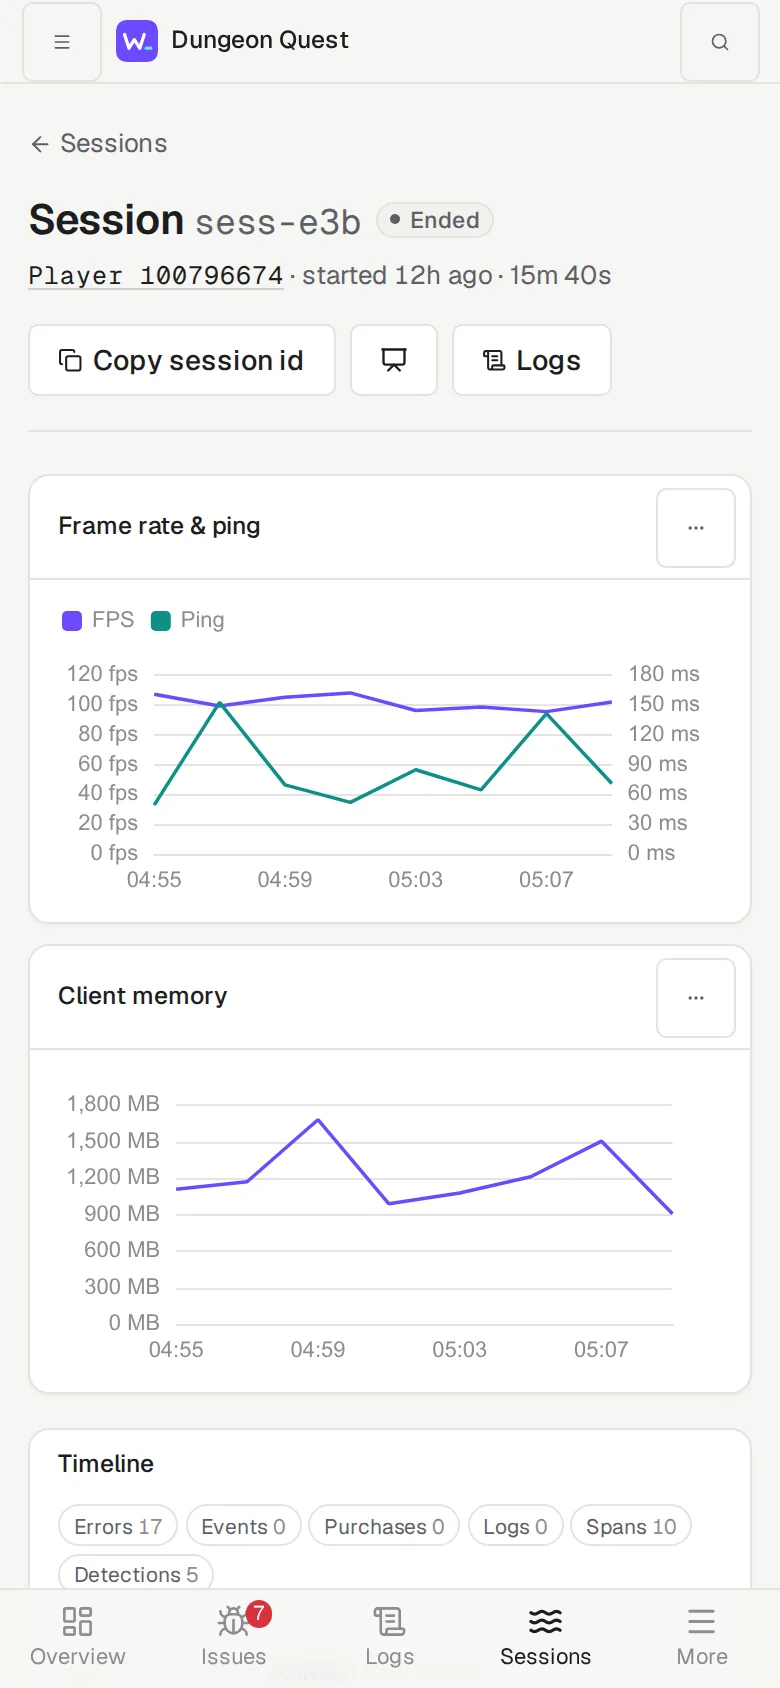Click the ping peak near 05:07

(x=546, y=714)
